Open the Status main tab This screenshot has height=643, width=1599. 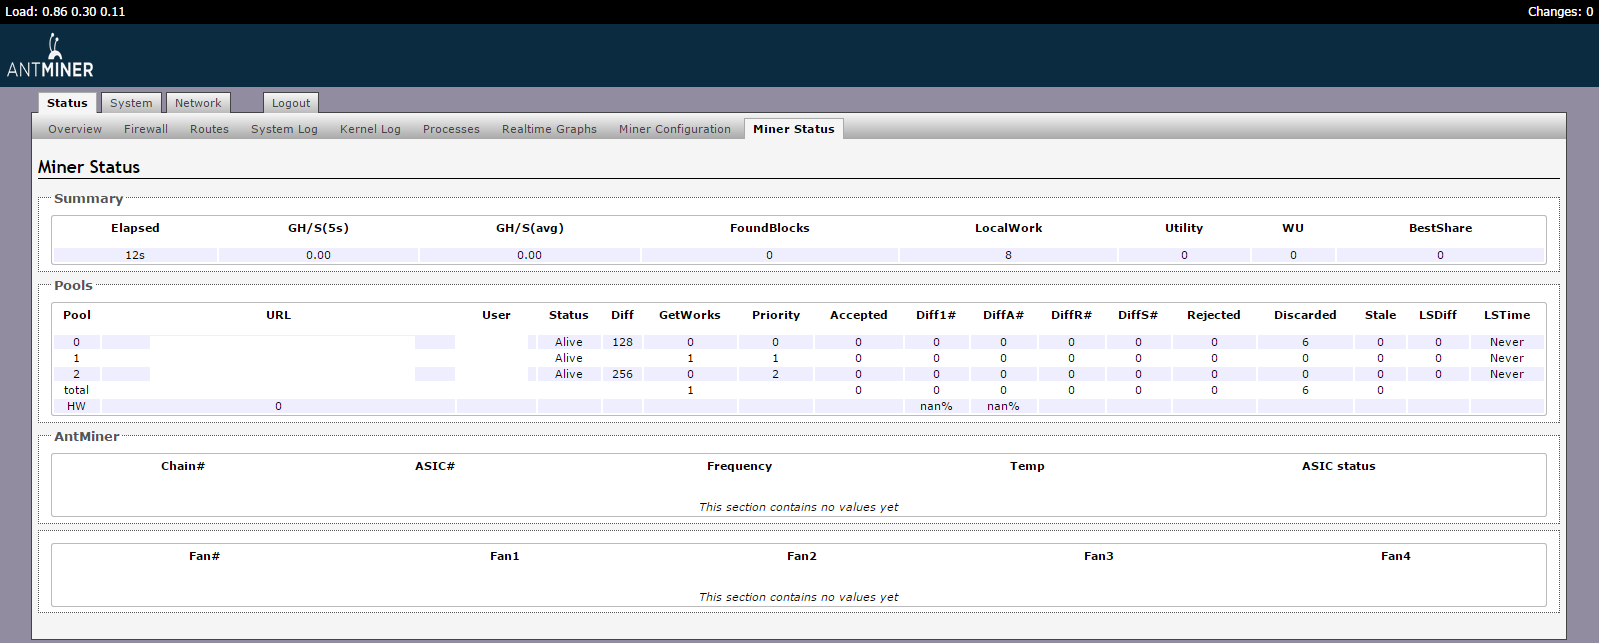click(x=67, y=103)
